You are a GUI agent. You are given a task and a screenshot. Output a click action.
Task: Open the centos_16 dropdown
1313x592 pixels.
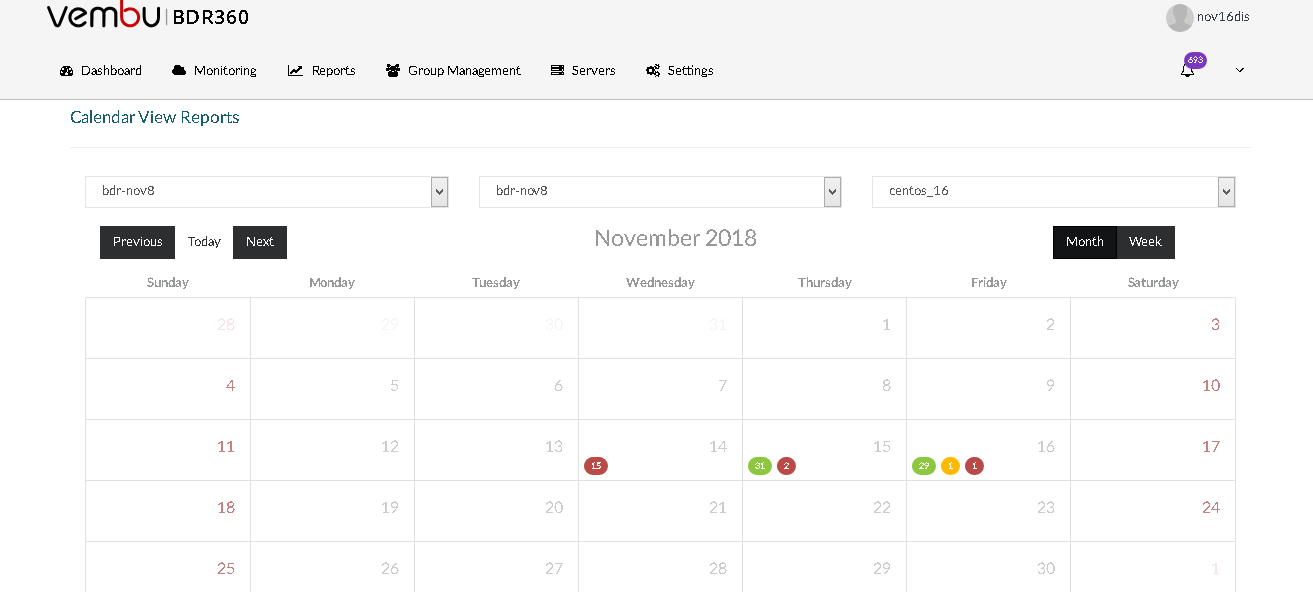(1054, 191)
